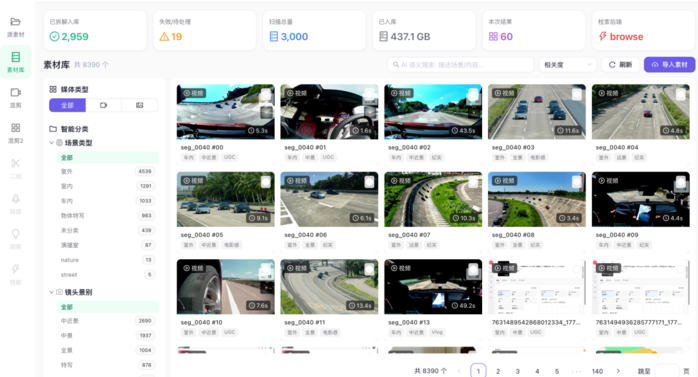
Task: Click the page jump input box
Action: coord(667,371)
